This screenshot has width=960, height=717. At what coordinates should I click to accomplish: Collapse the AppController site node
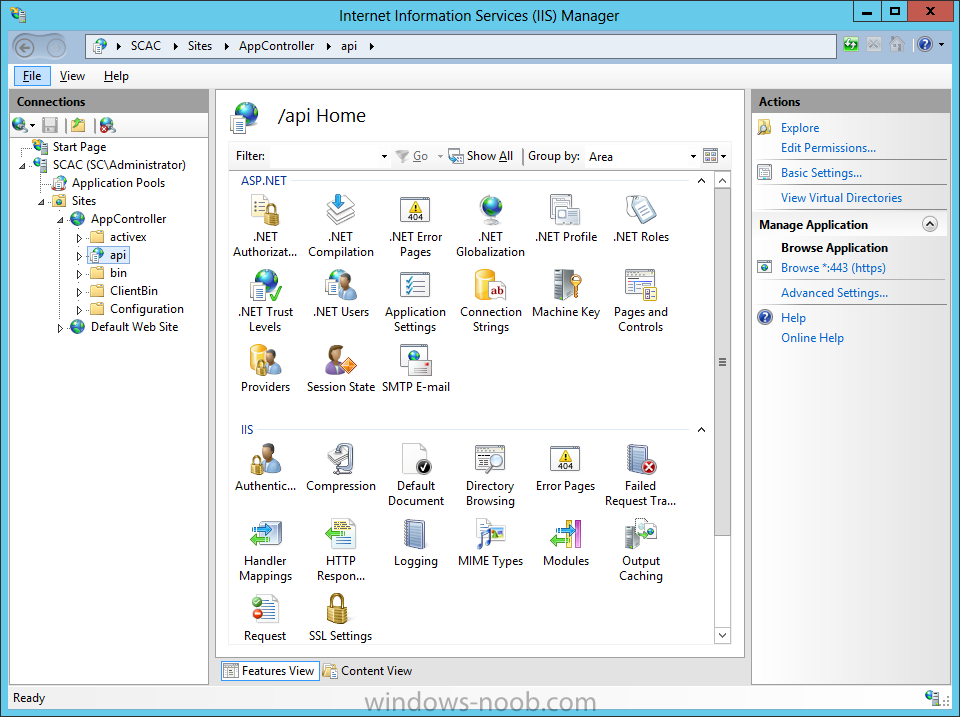pyautogui.click(x=60, y=220)
